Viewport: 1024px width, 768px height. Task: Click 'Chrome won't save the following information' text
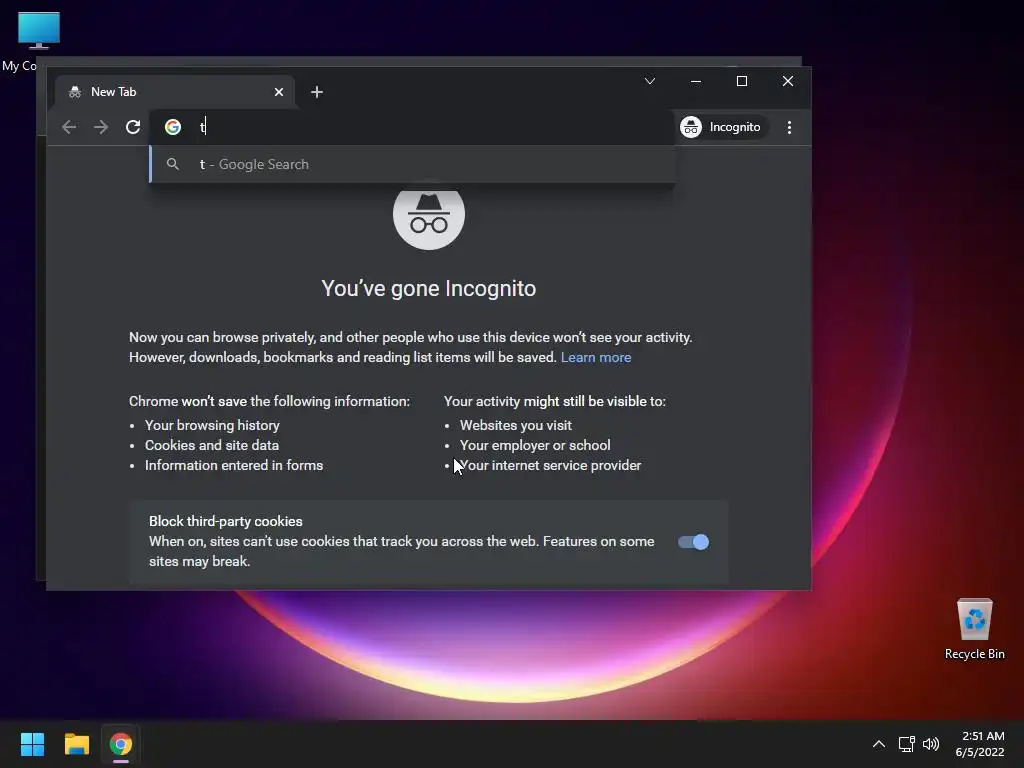(x=269, y=401)
